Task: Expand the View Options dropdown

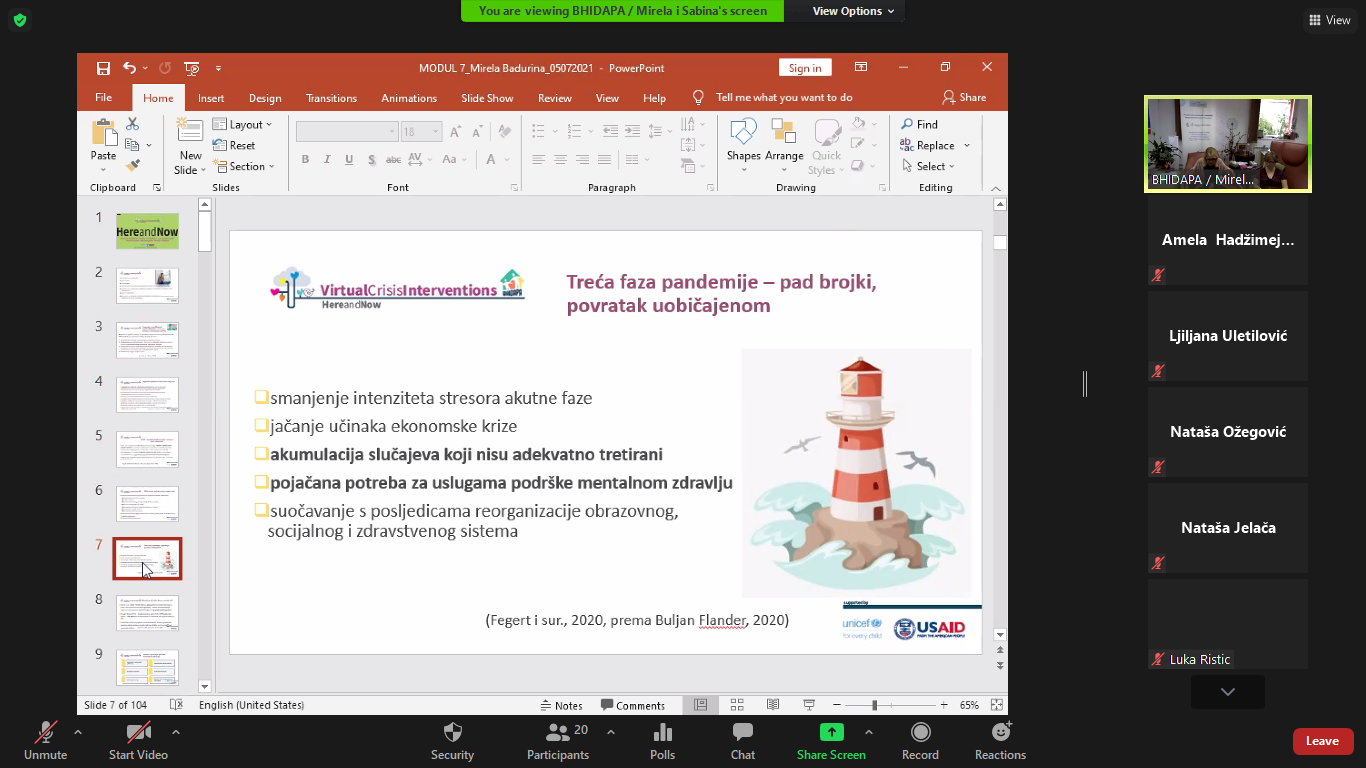Action: tap(853, 11)
